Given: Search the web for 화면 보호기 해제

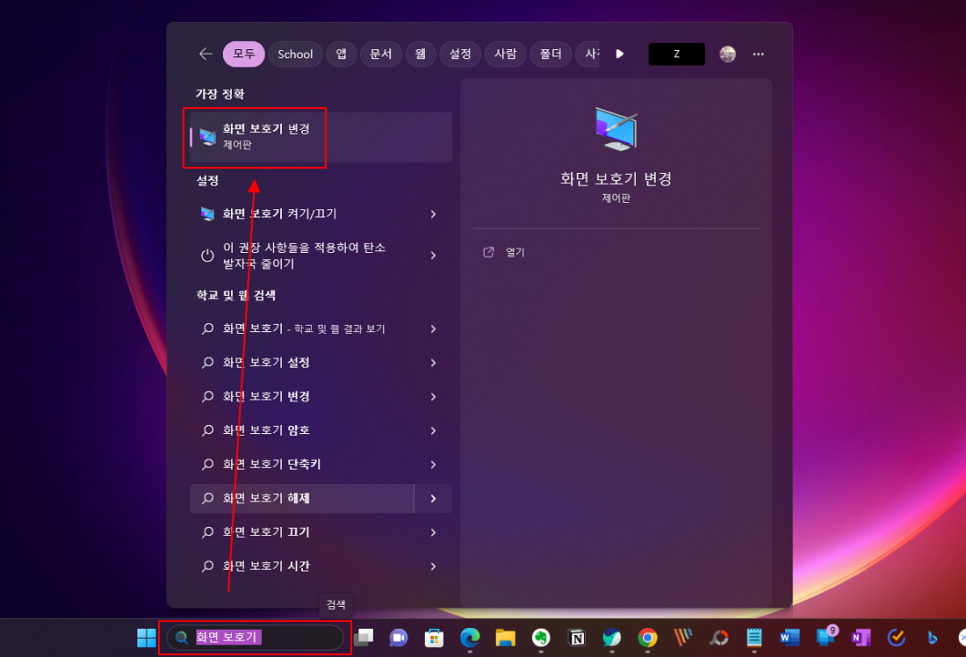Looking at the screenshot, I should [302, 498].
